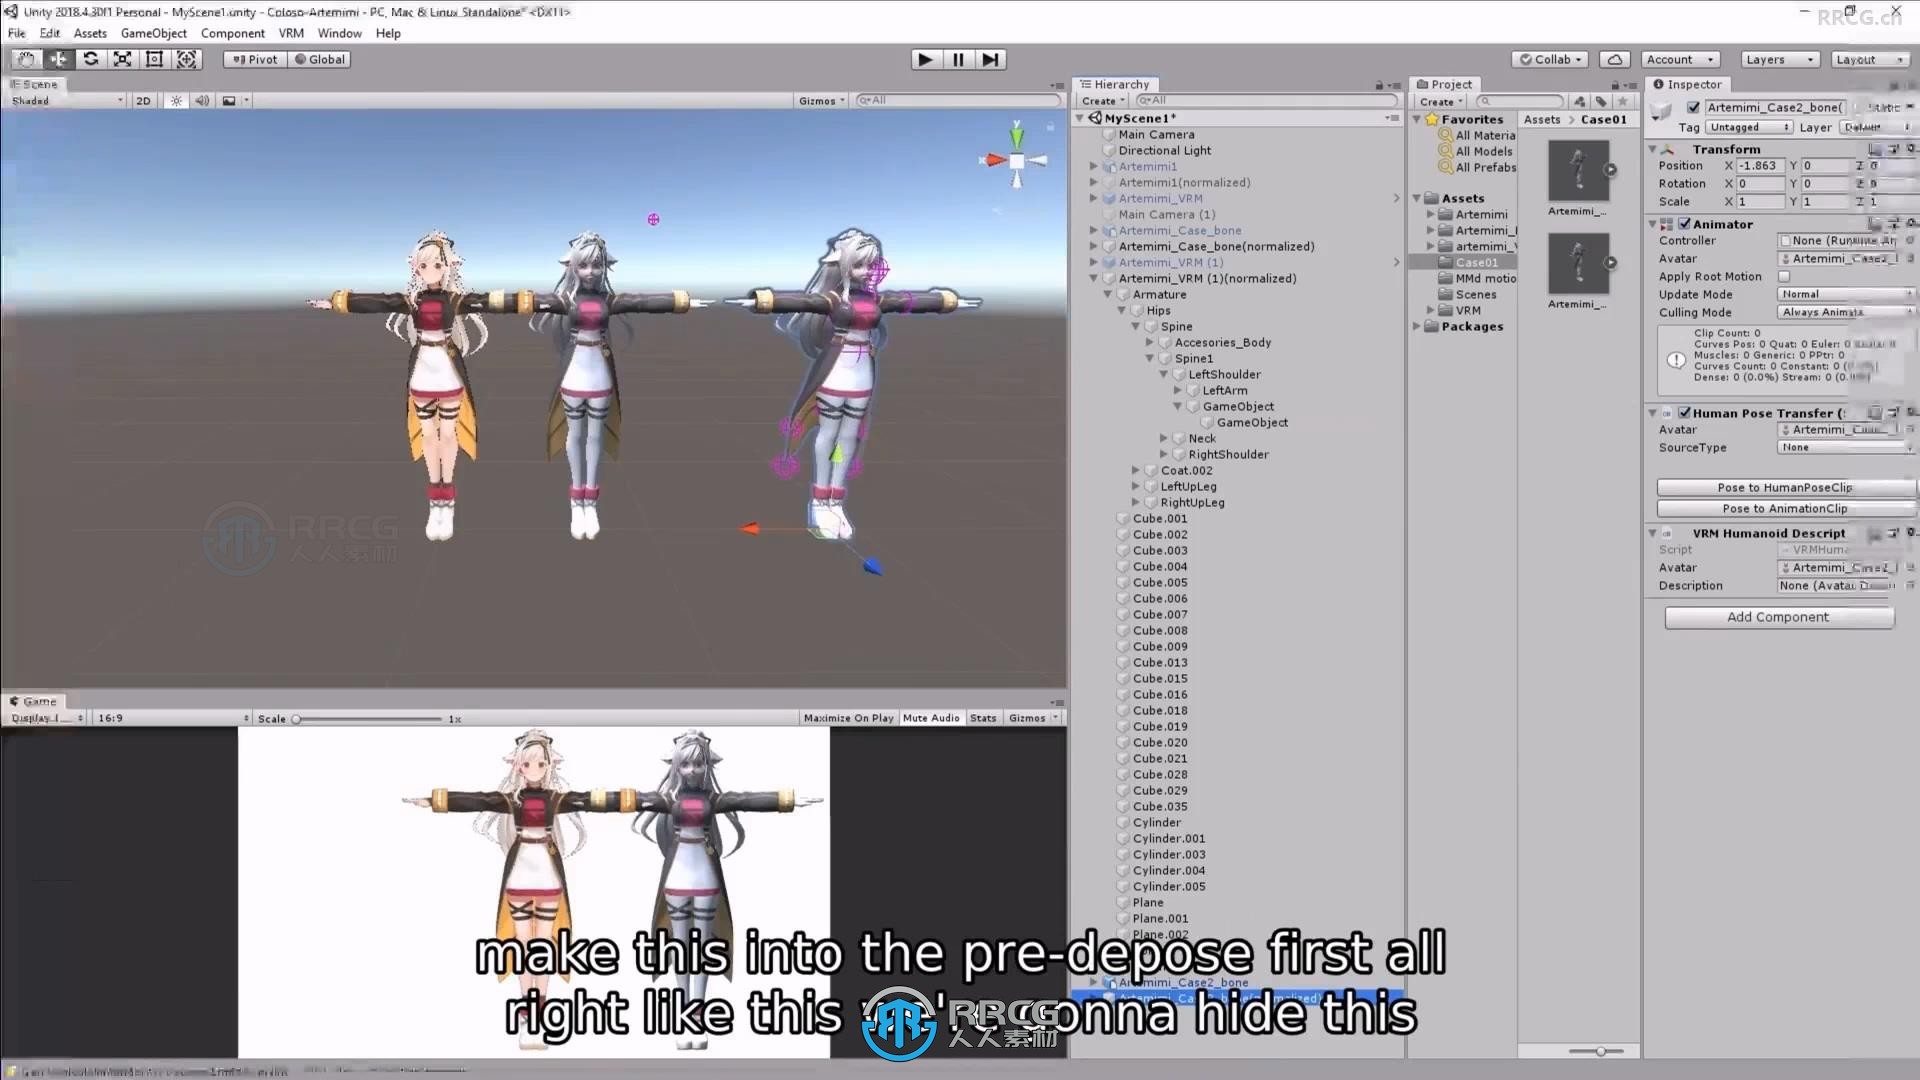Open the Shaded draw mode dropdown
Viewport: 1920px width, 1080px height.
coord(67,100)
